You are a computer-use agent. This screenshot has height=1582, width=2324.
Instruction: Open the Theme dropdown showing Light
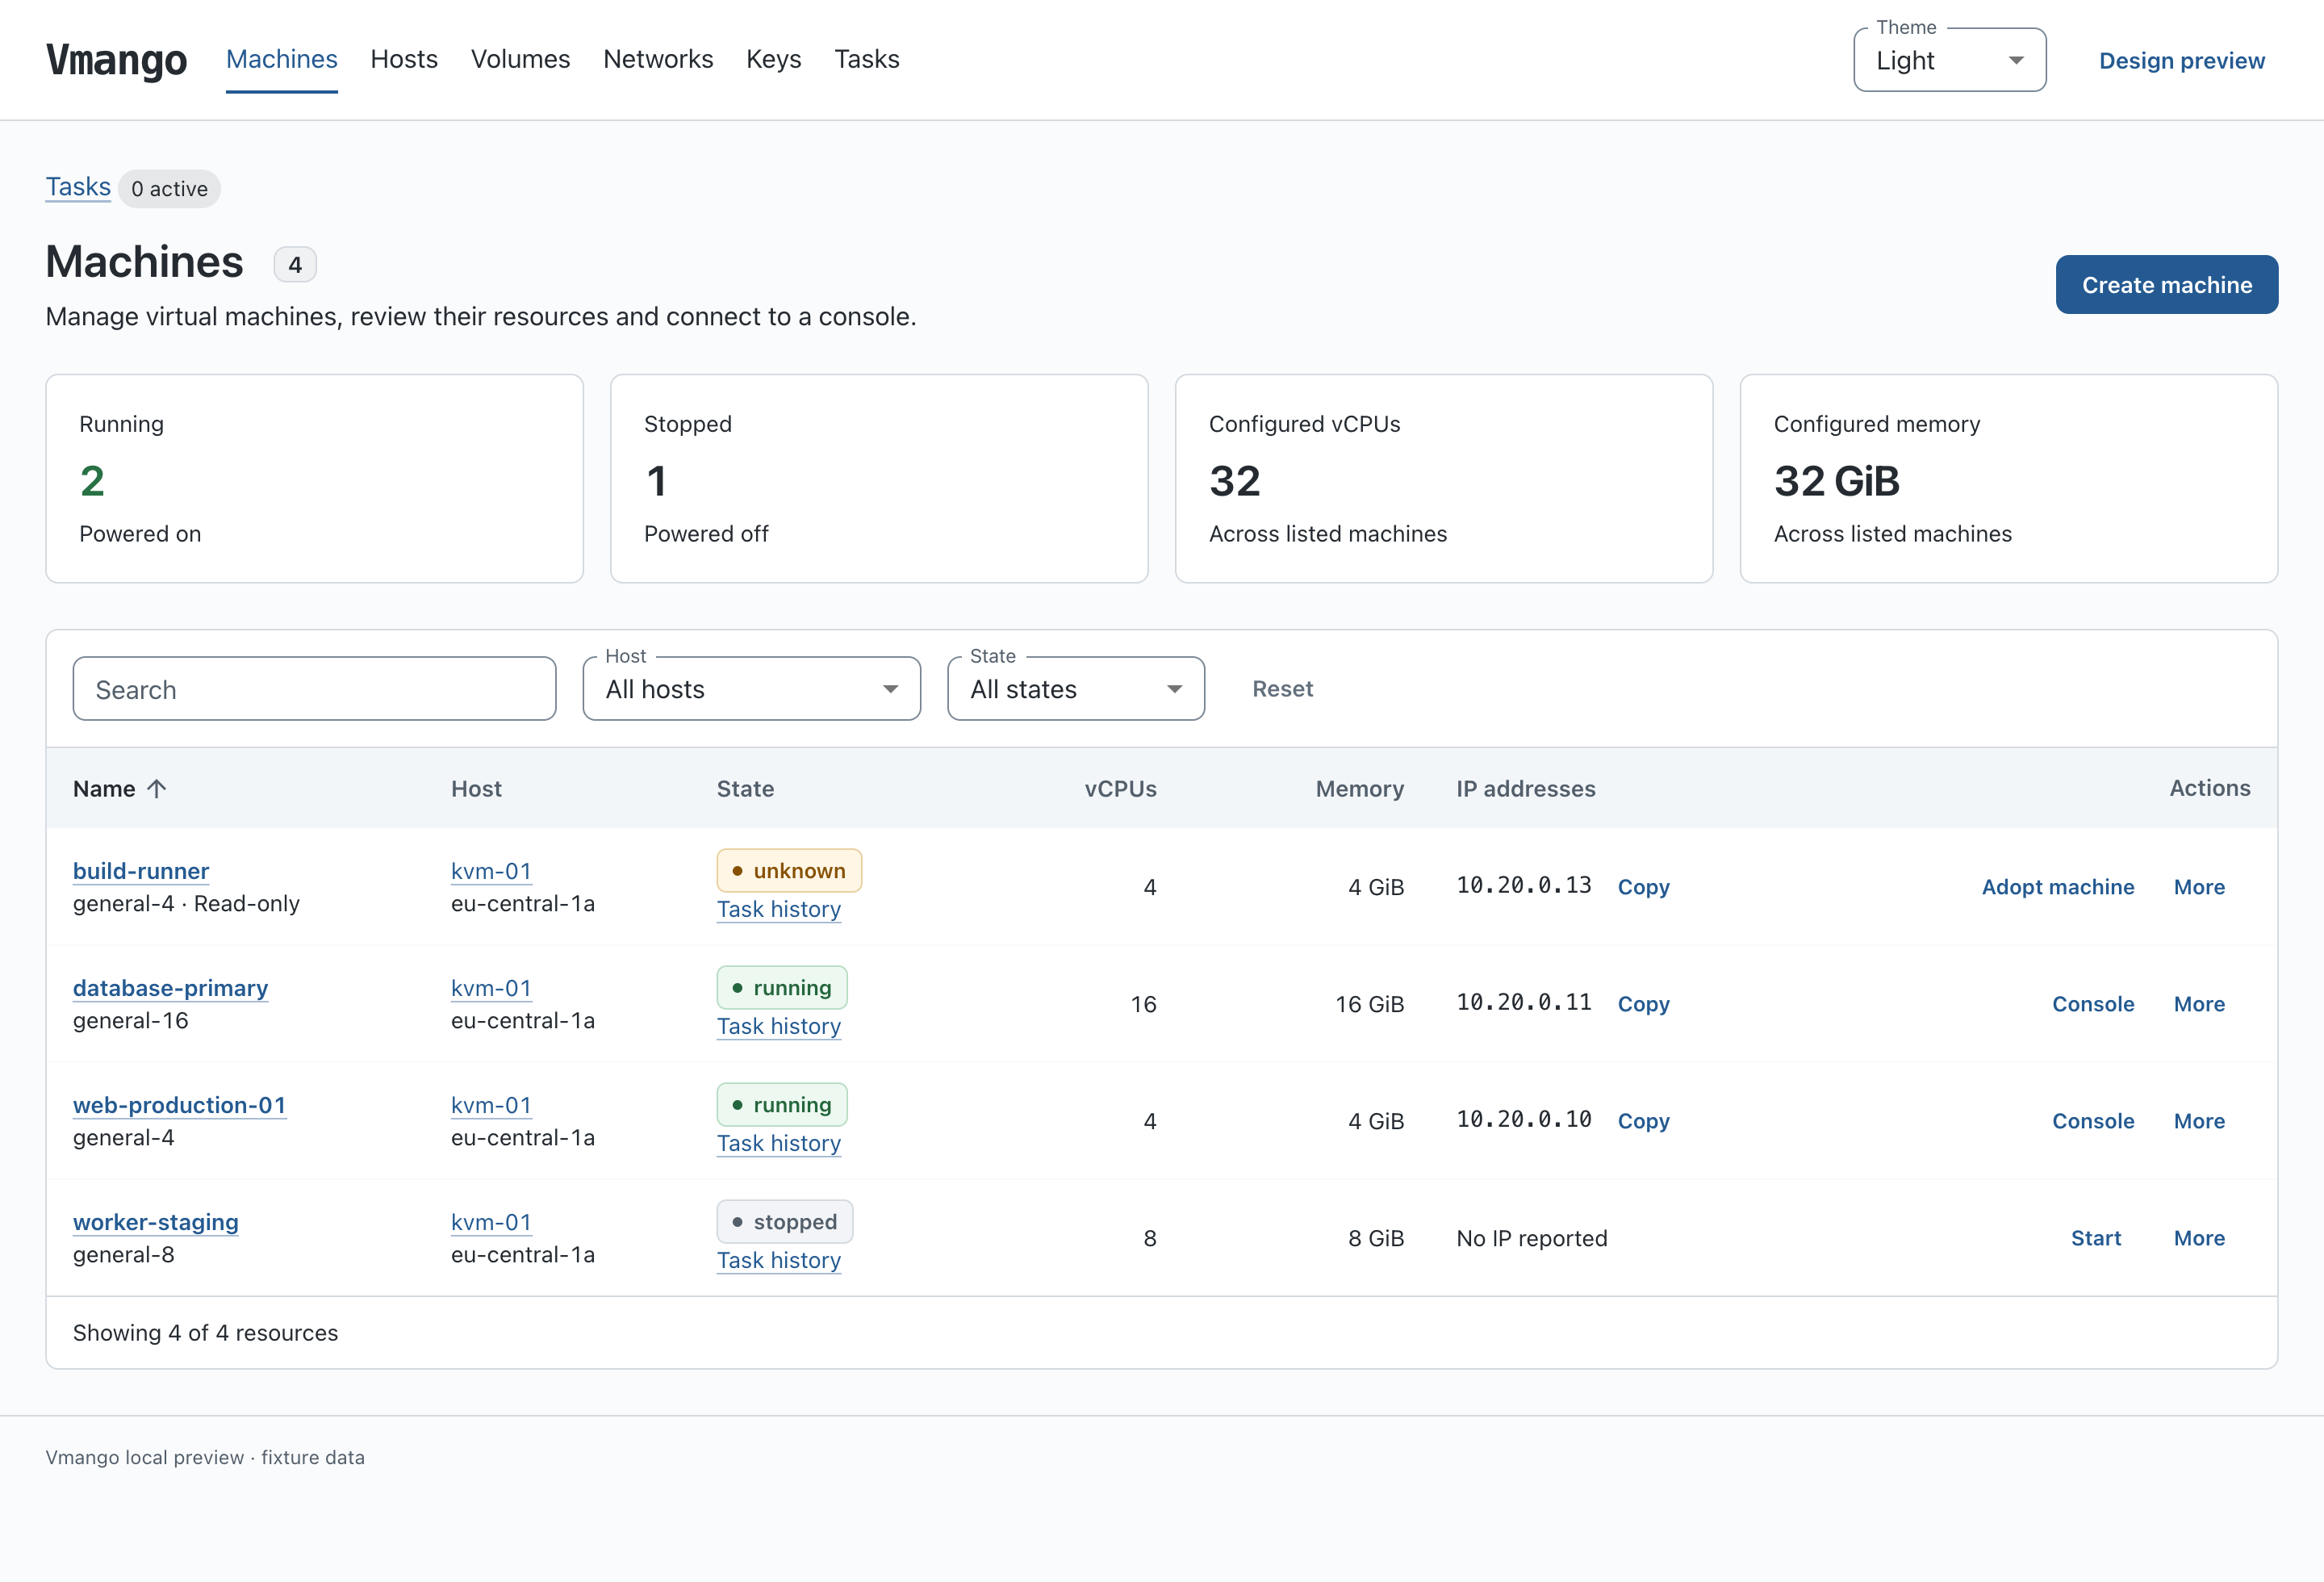pos(1949,60)
